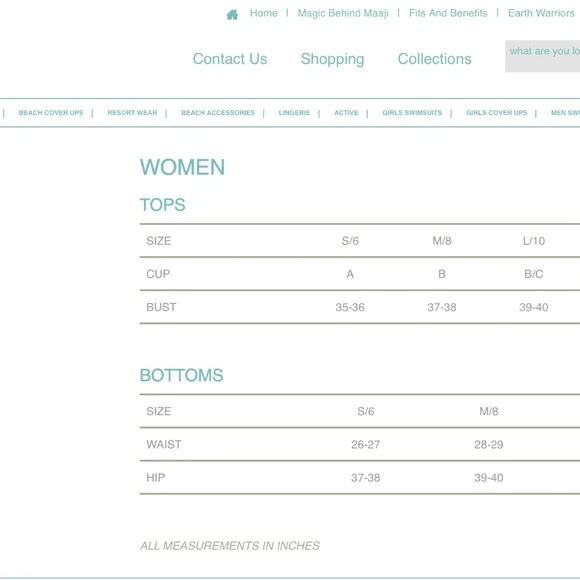Screen dimensions: 580x580
Task: Open the Collections menu
Action: pyautogui.click(x=434, y=59)
